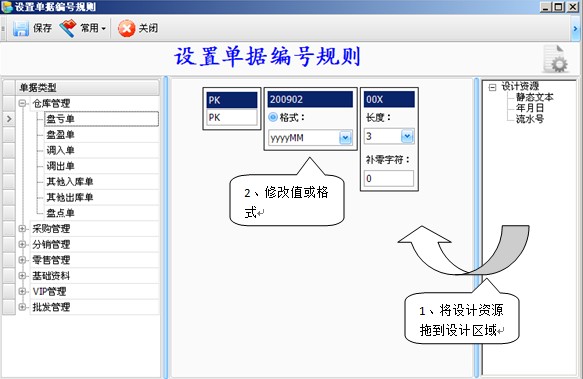The image size is (583, 379).
Task: Open the yyyyMM format dropdown
Action: click(x=345, y=138)
